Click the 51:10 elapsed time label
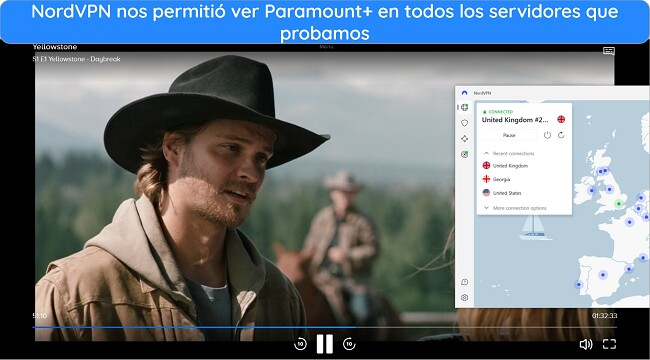 40,316
